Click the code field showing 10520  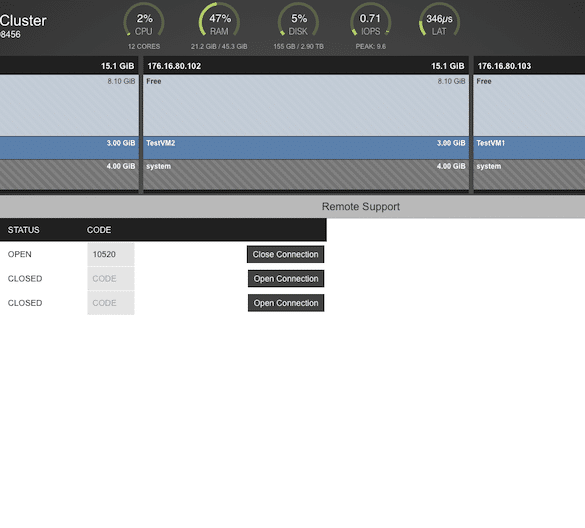111,254
